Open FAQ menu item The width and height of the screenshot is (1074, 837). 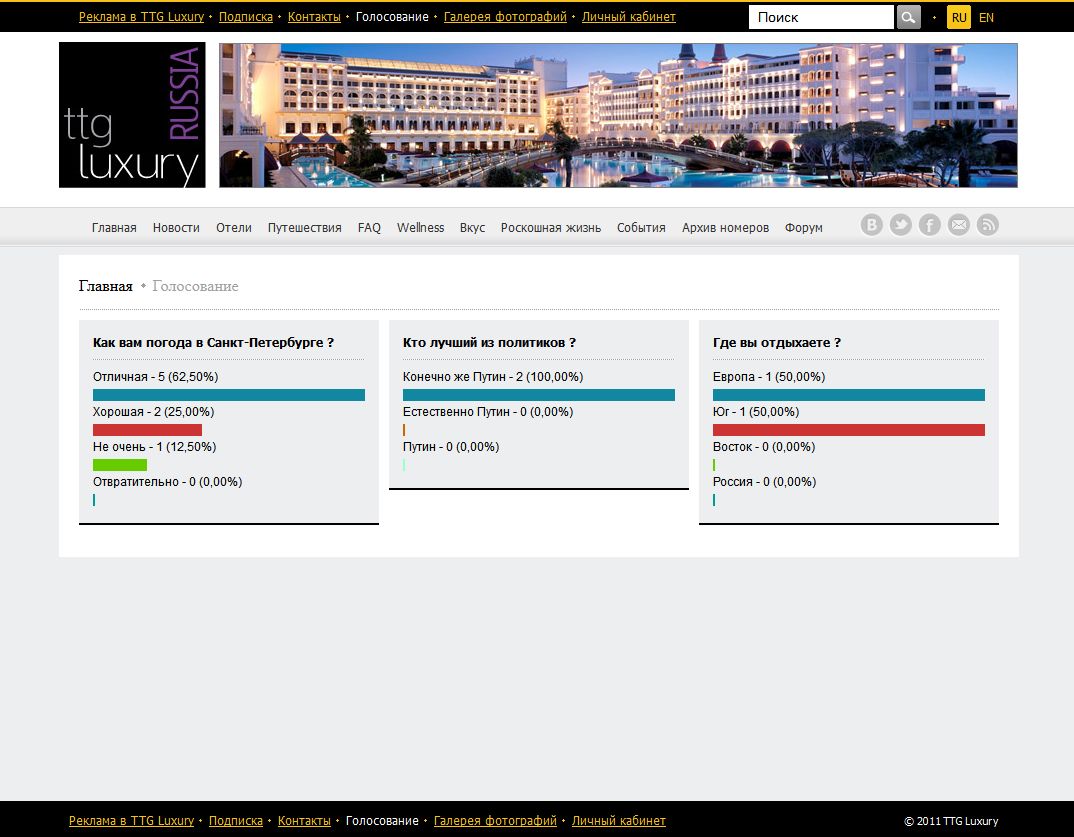click(369, 227)
